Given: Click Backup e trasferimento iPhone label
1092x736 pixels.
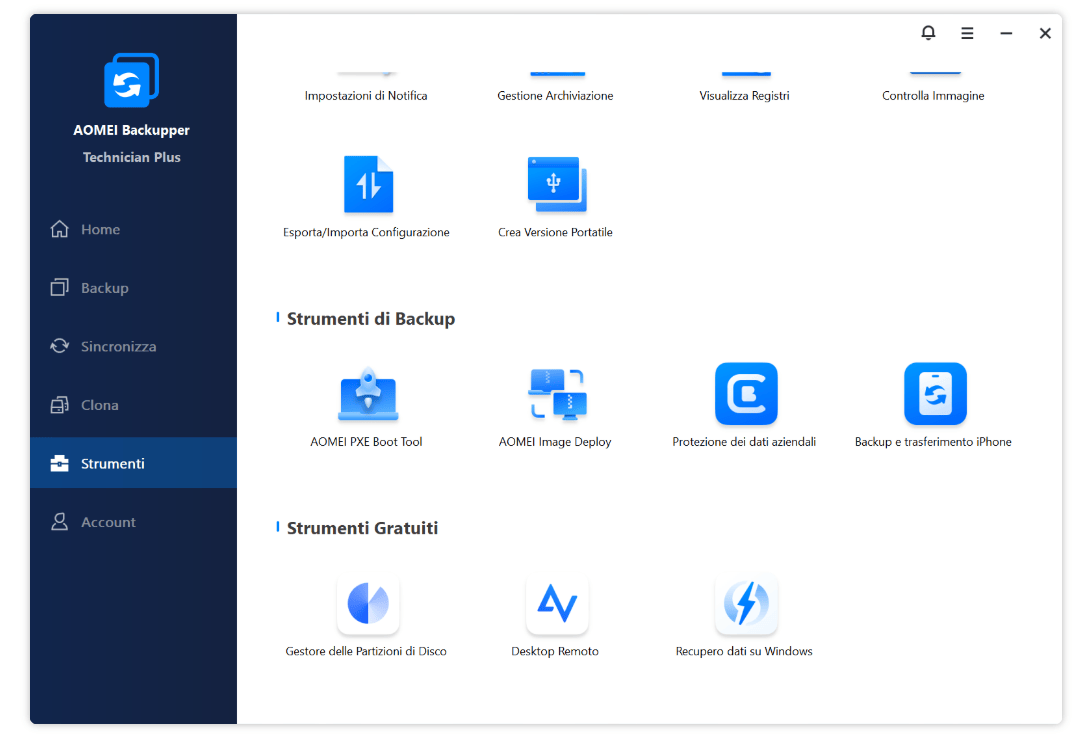Looking at the screenshot, I should click(933, 441).
